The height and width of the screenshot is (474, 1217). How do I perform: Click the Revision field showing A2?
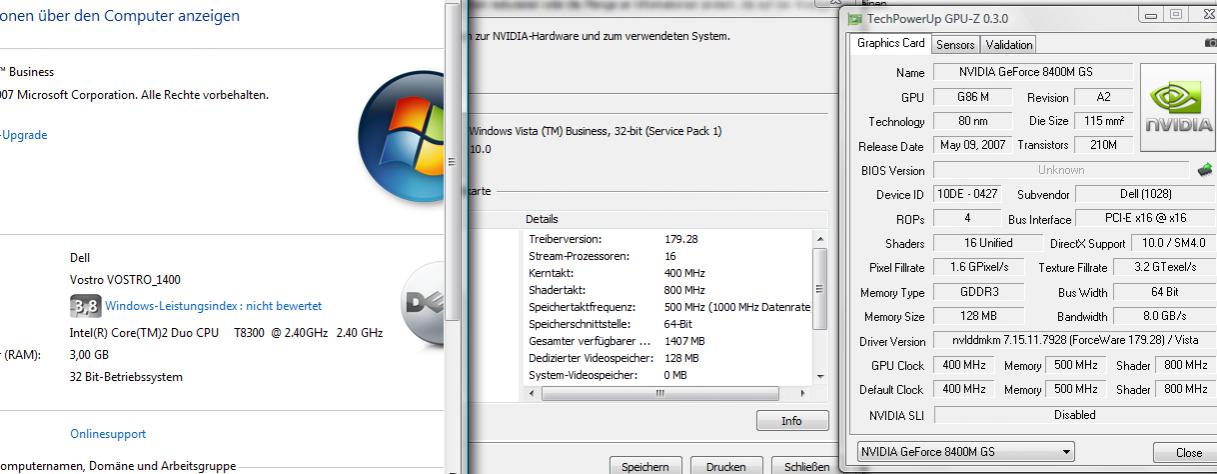click(1103, 97)
